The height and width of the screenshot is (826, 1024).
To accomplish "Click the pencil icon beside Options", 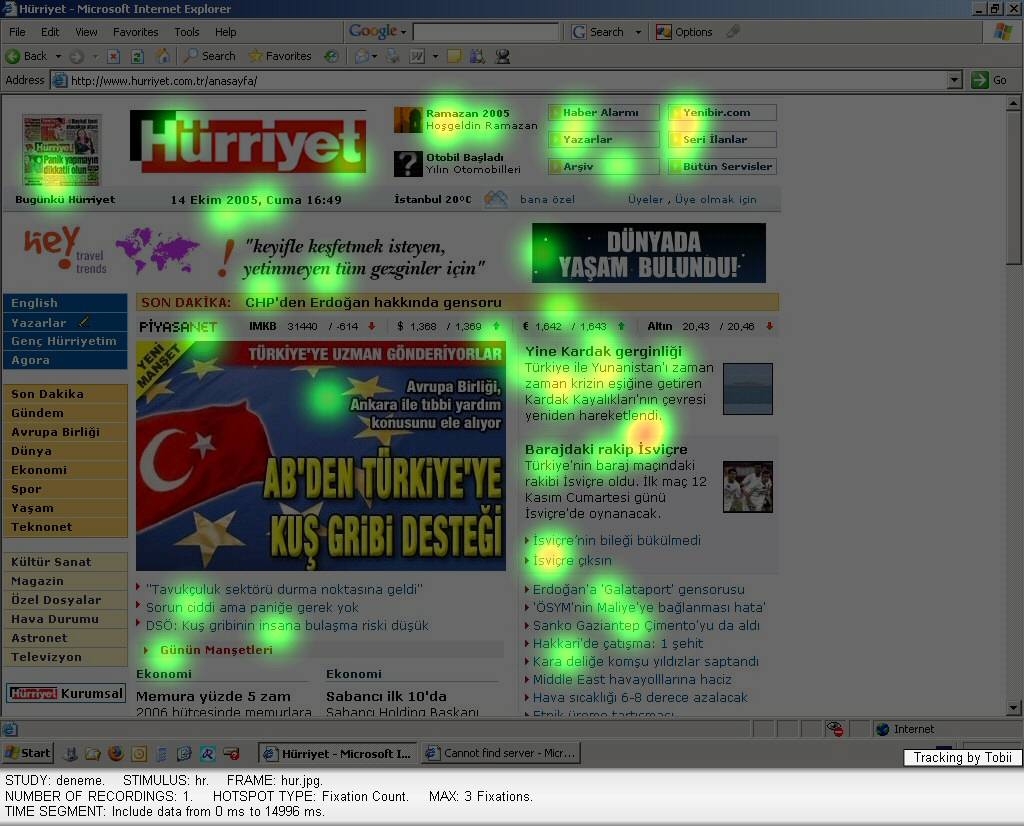I will [x=733, y=31].
